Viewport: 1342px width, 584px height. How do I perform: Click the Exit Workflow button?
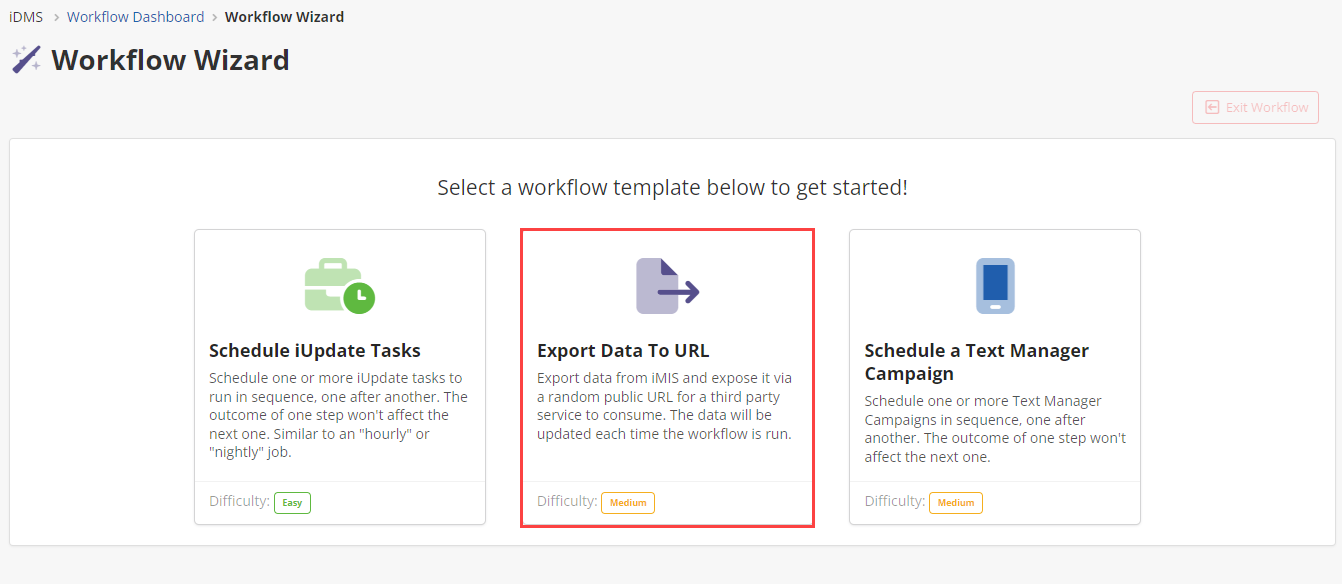1255,108
